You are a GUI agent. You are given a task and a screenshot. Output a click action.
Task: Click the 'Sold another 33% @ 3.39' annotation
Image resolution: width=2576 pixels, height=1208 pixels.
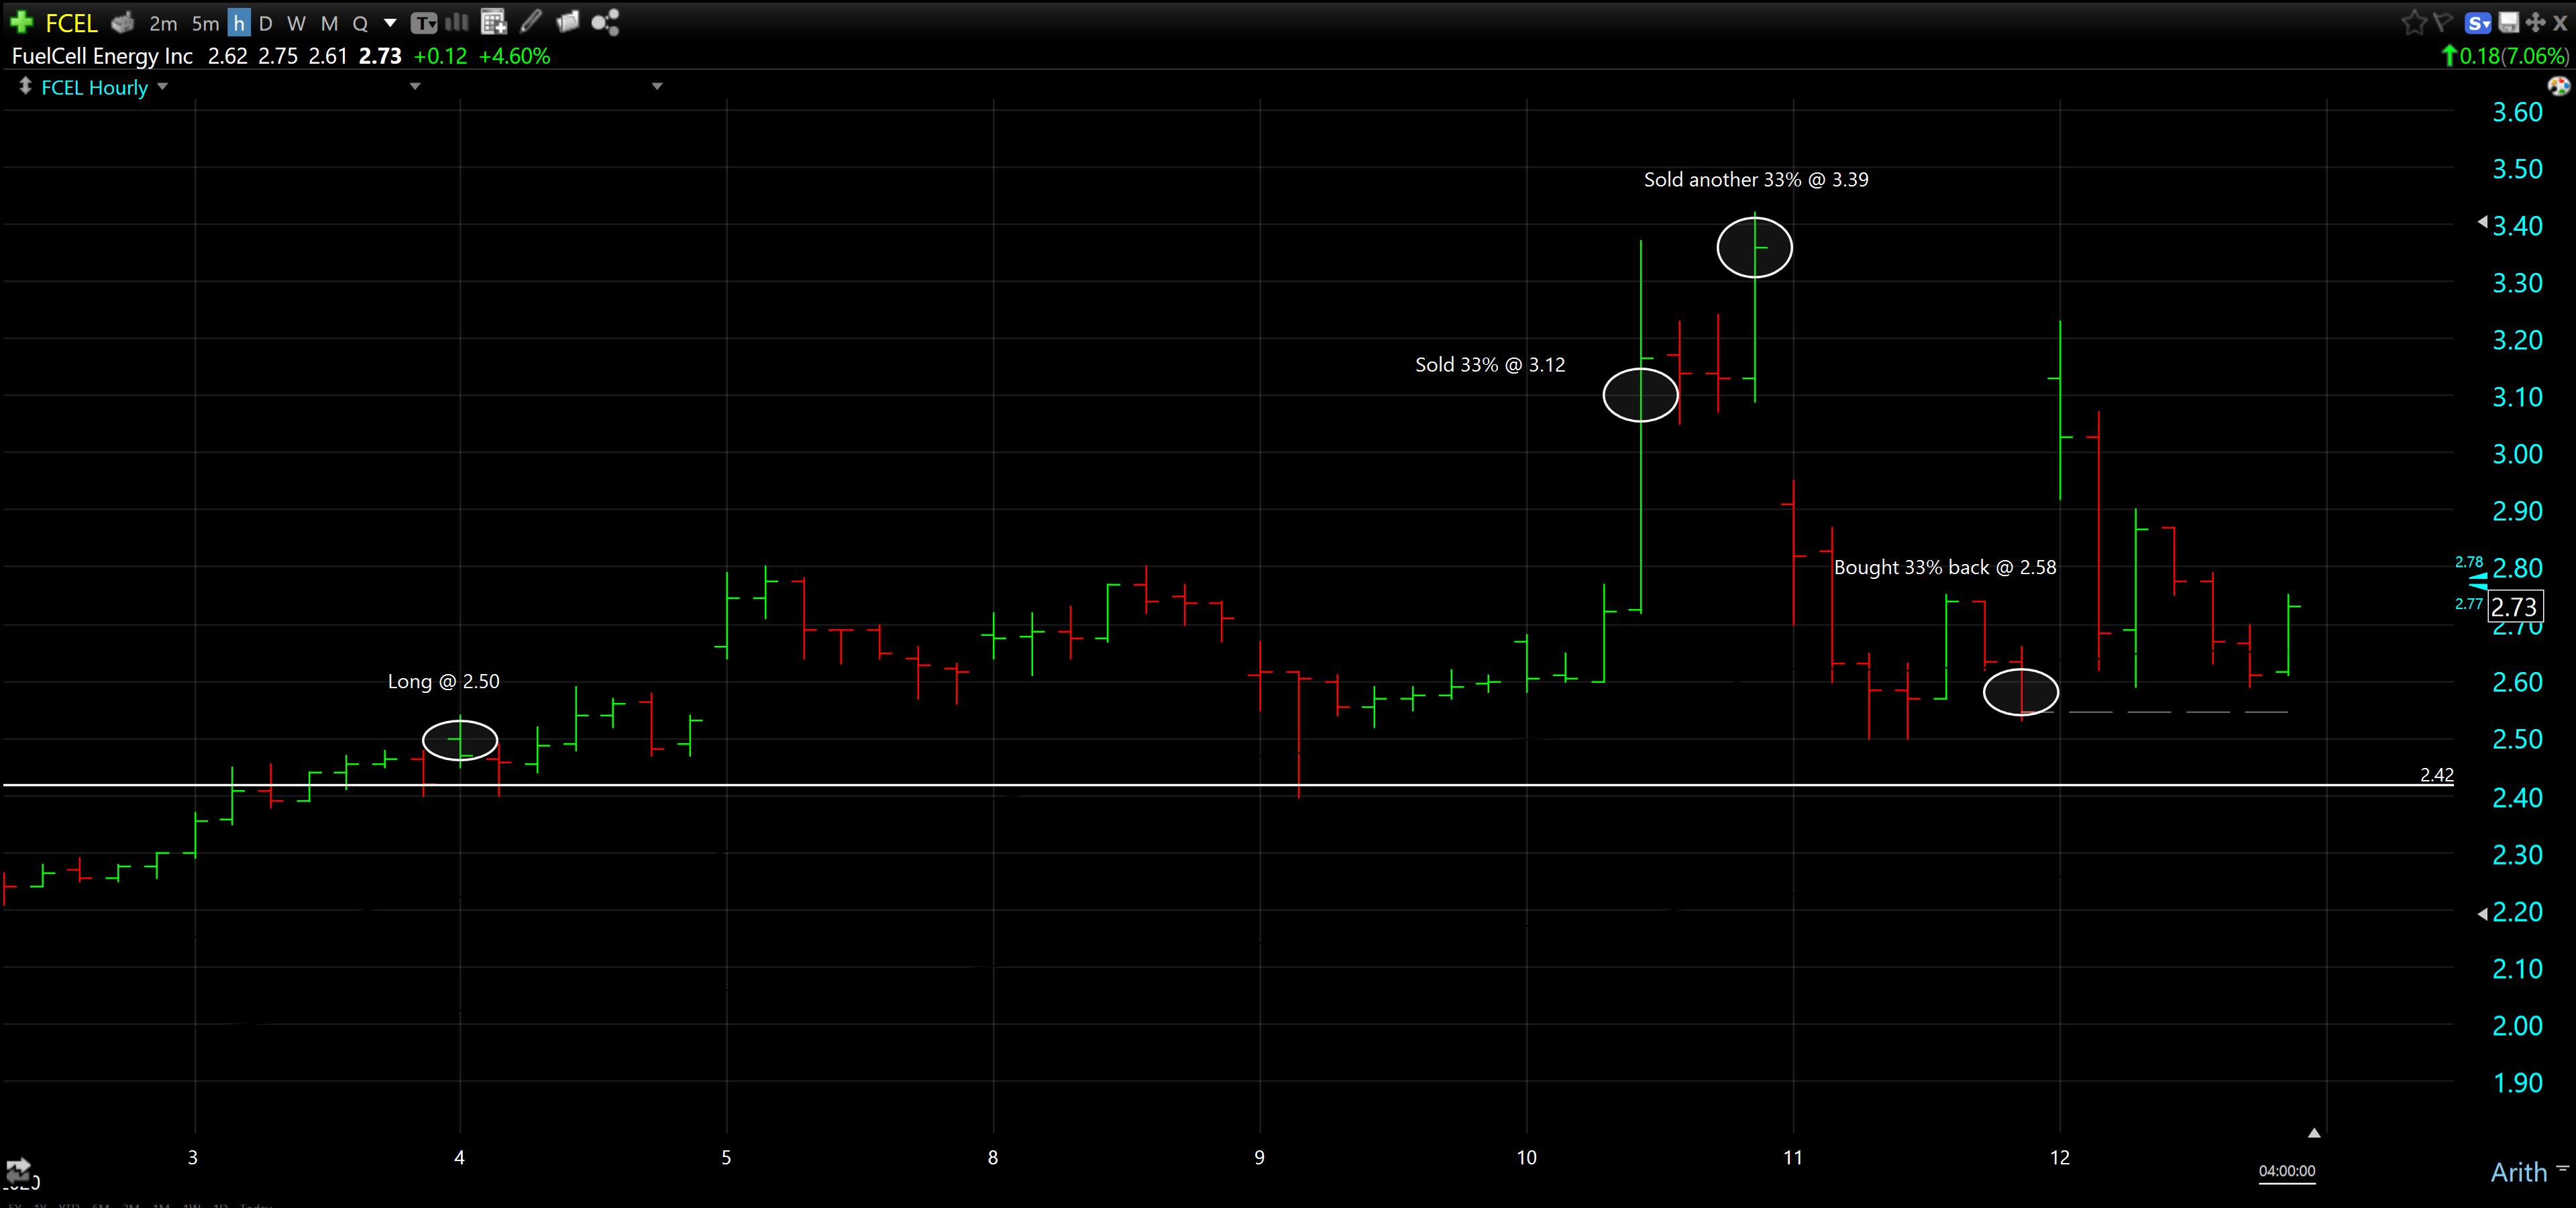(1756, 180)
